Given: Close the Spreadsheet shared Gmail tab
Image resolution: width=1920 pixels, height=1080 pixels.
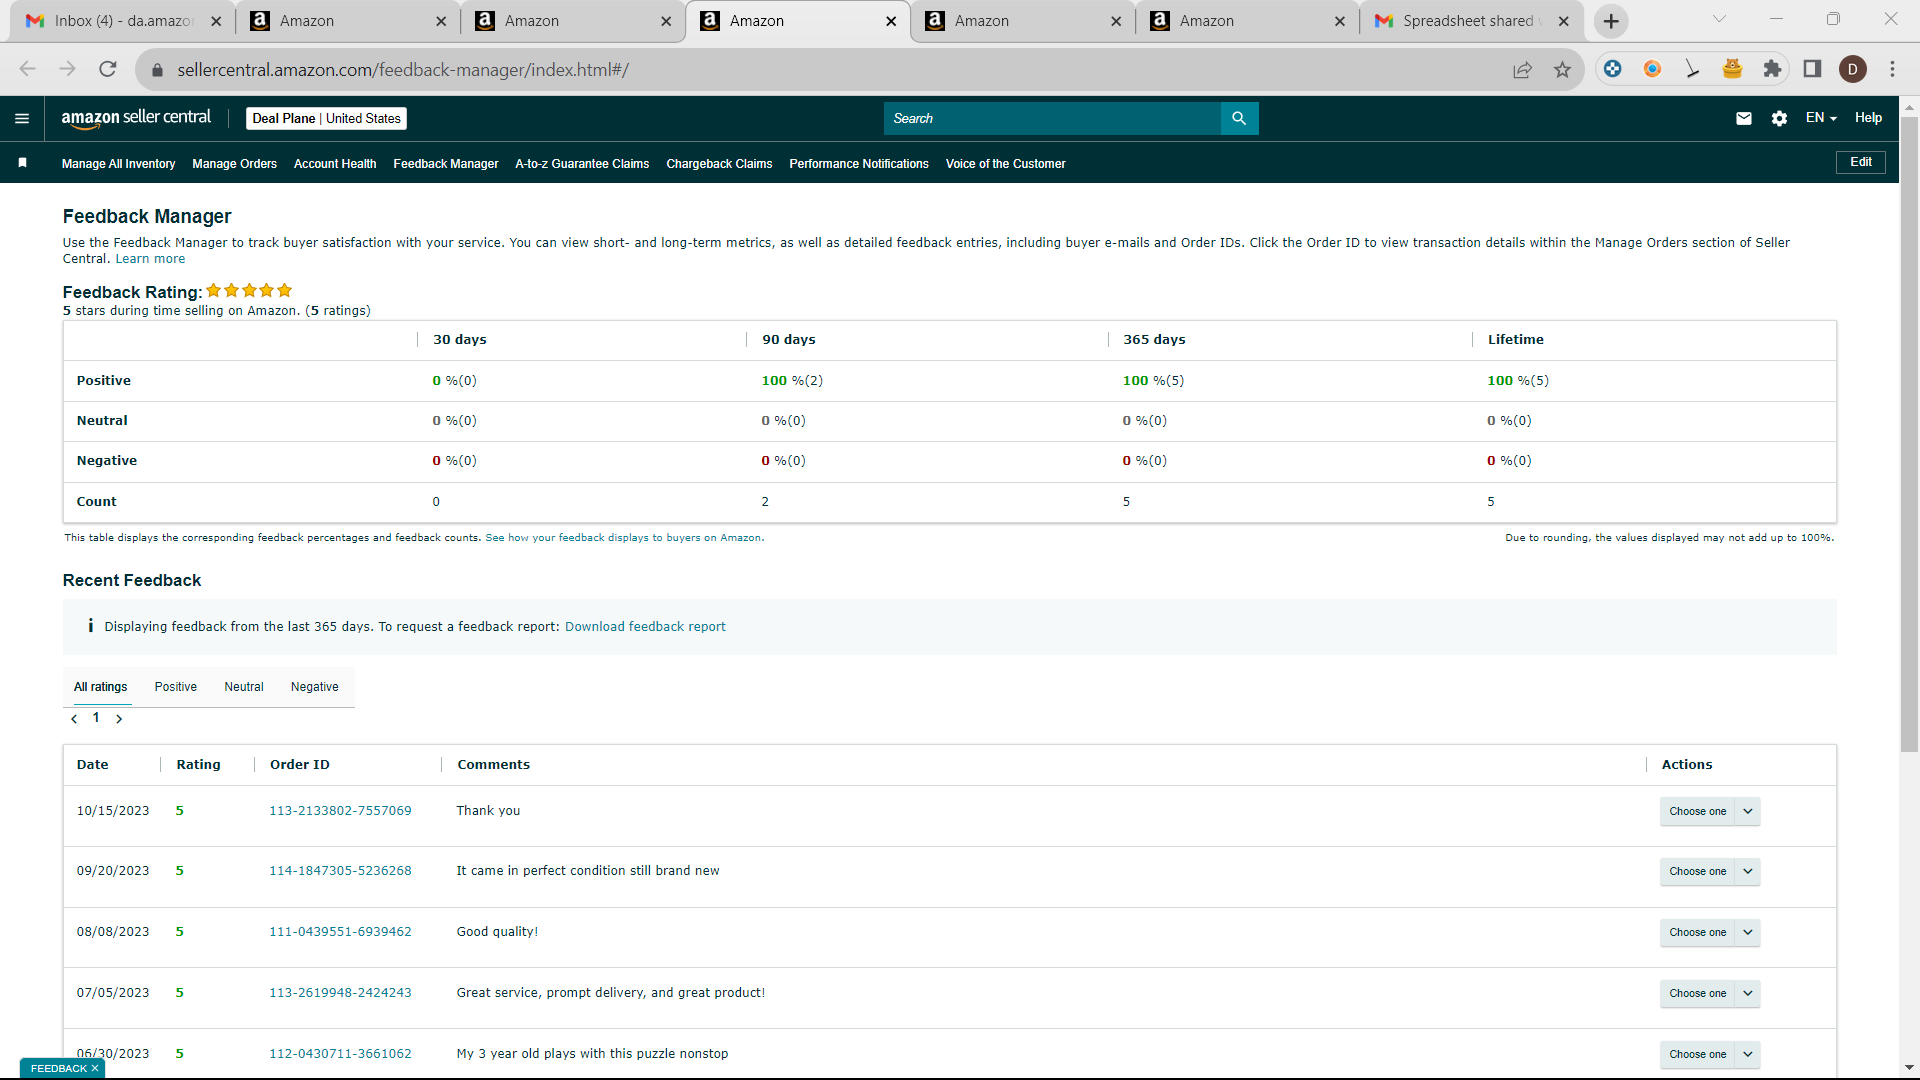Looking at the screenshot, I should (x=1564, y=21).
